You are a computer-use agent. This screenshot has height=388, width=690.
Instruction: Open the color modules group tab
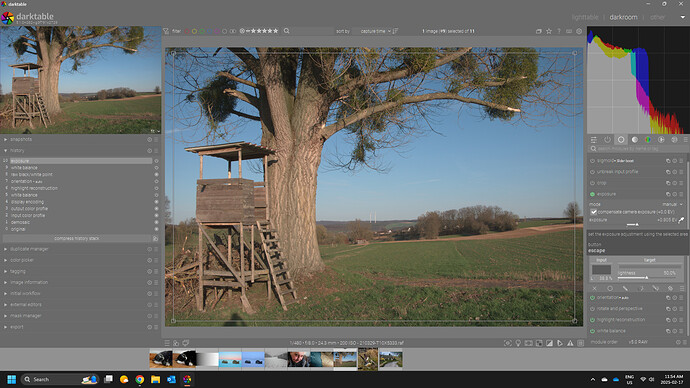(648, 139)
